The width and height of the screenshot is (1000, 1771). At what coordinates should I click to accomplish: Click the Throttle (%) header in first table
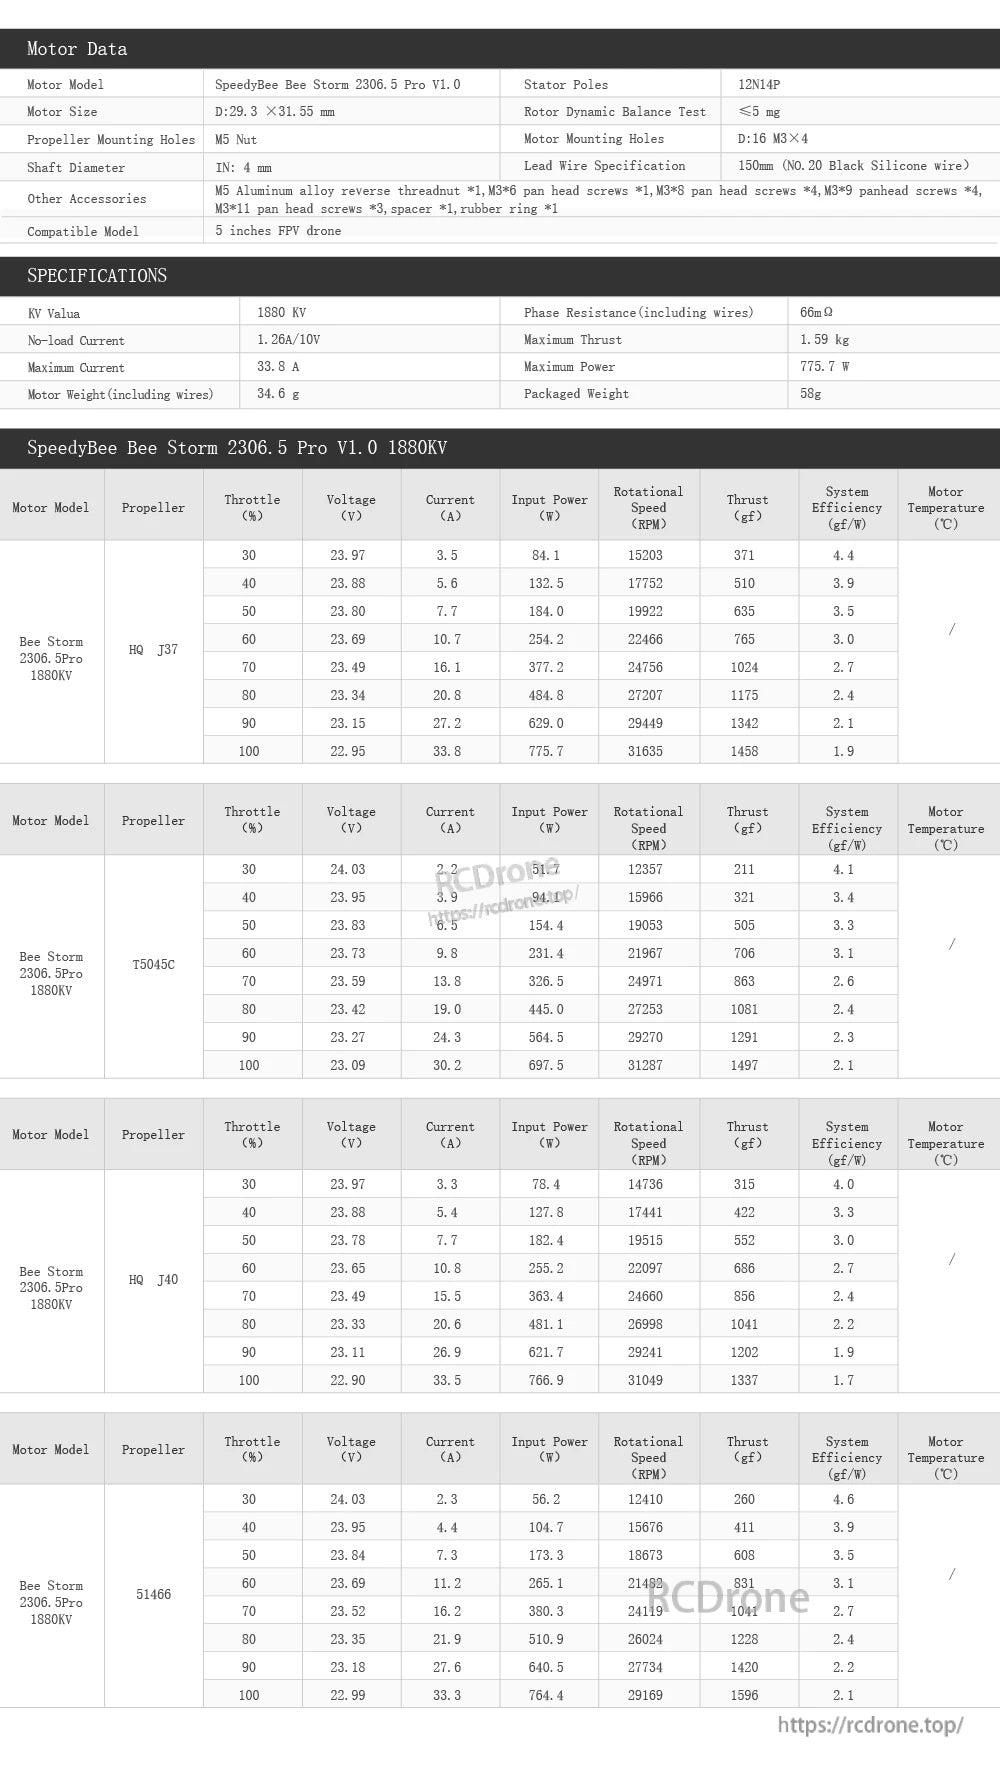click(252, 508)
